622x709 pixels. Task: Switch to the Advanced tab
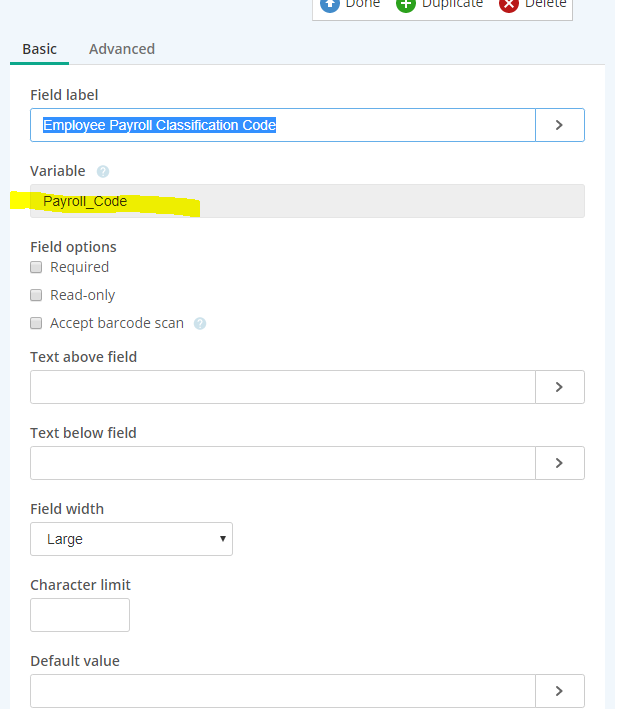pos(122,49)
